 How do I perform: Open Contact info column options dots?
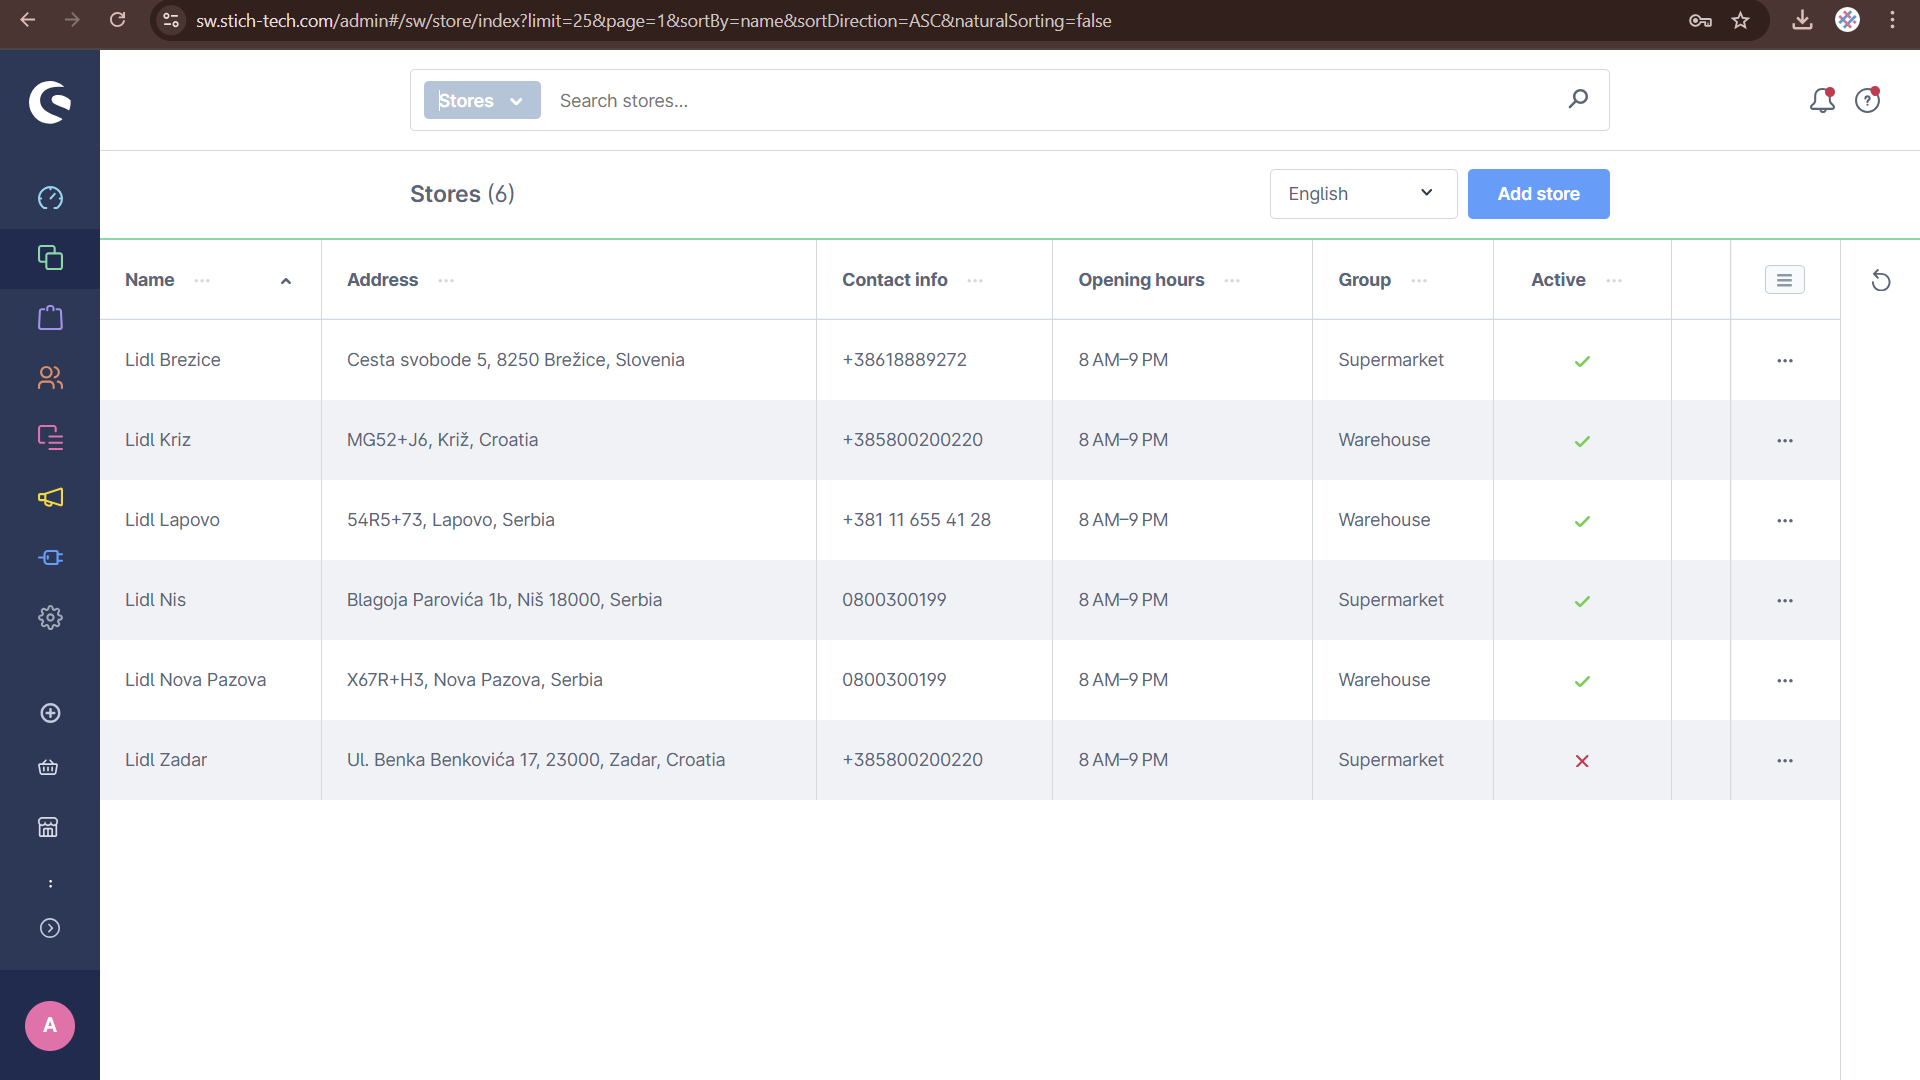click(975, 281)
